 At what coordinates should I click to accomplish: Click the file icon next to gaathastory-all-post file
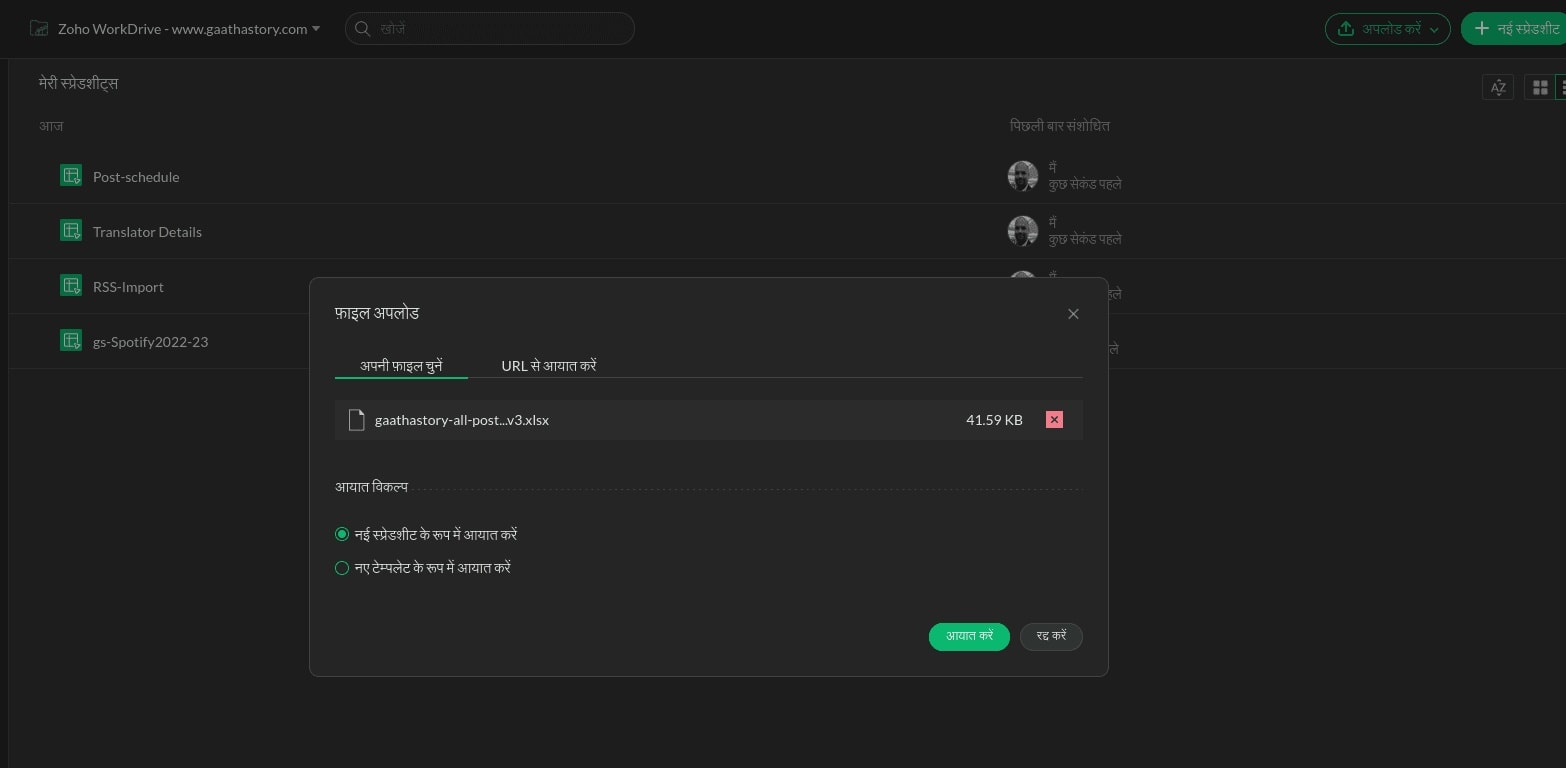click(356, 420)
